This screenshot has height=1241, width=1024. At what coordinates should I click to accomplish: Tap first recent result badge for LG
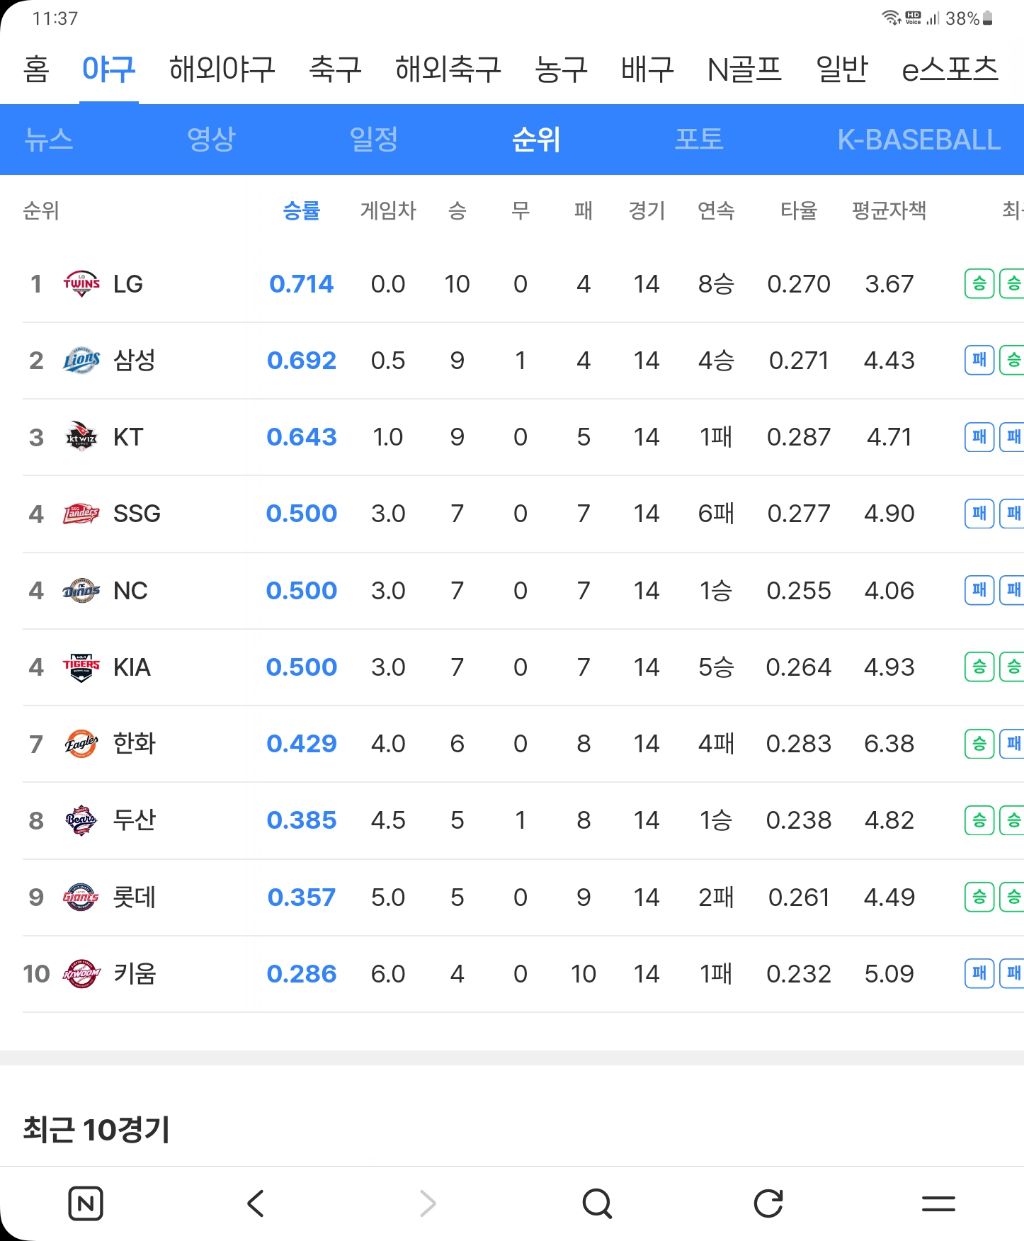point(979,284)
